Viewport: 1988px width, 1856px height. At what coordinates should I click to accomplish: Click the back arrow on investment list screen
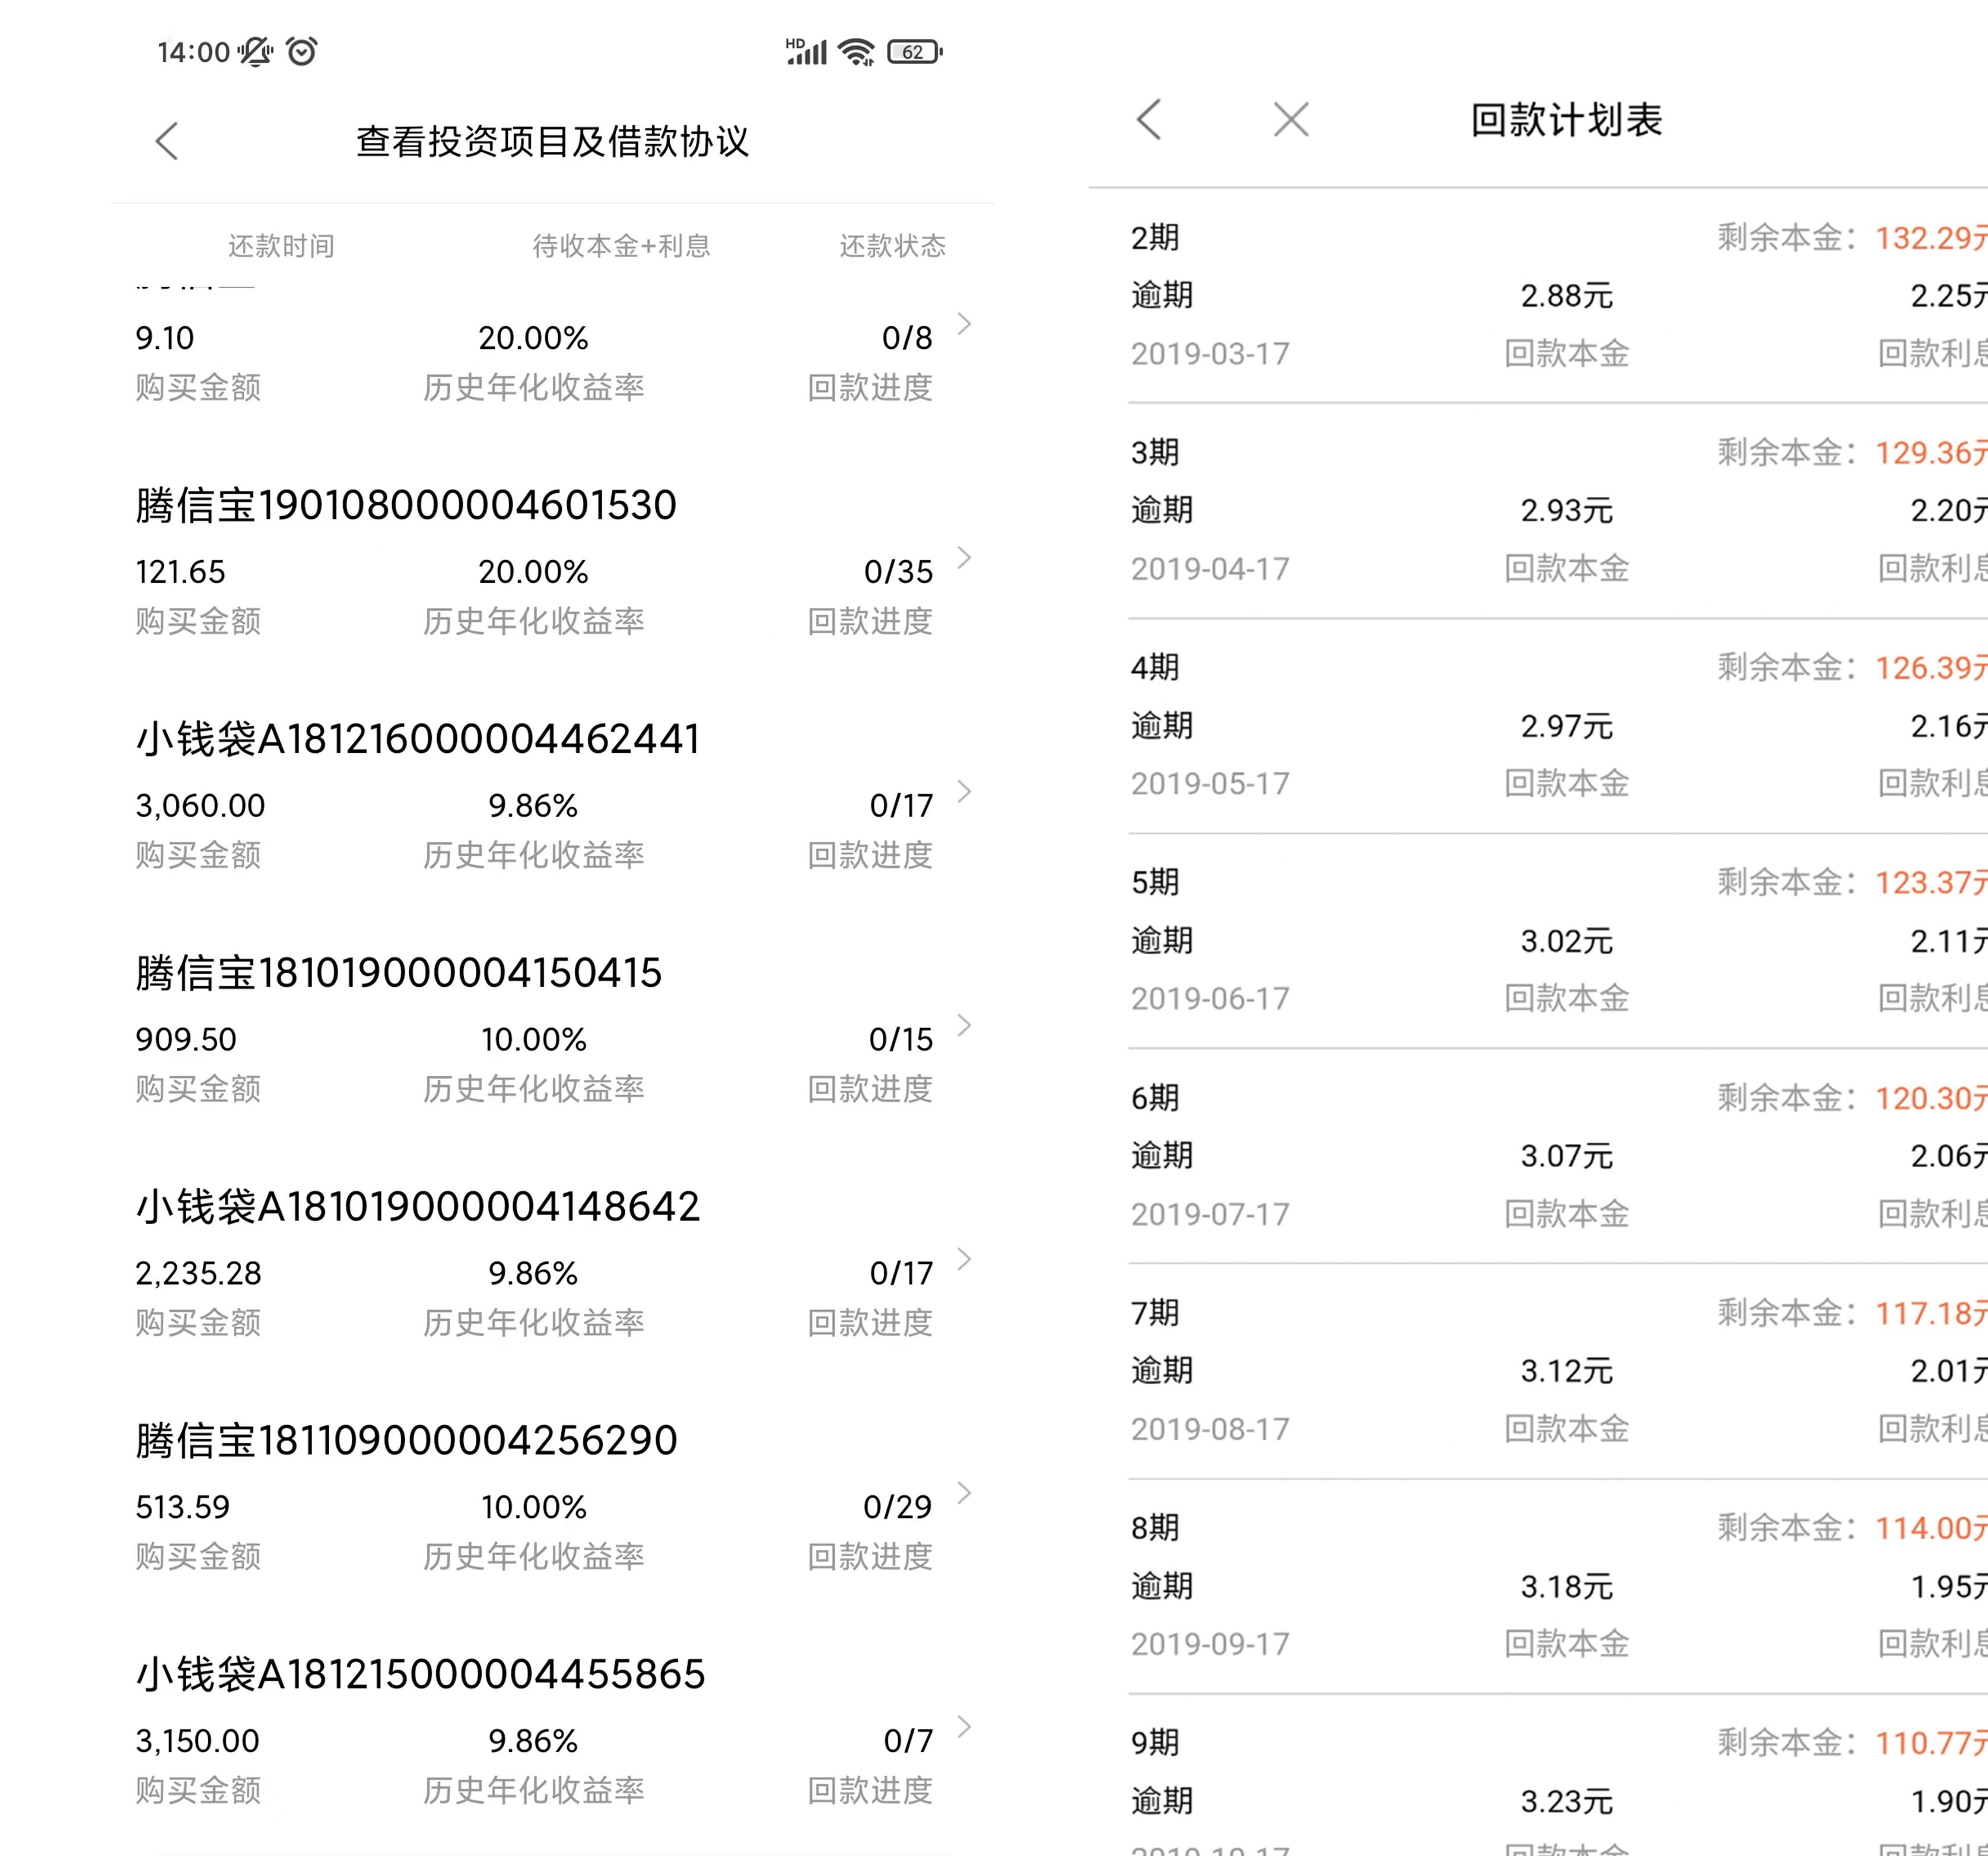tap(168, 141)
